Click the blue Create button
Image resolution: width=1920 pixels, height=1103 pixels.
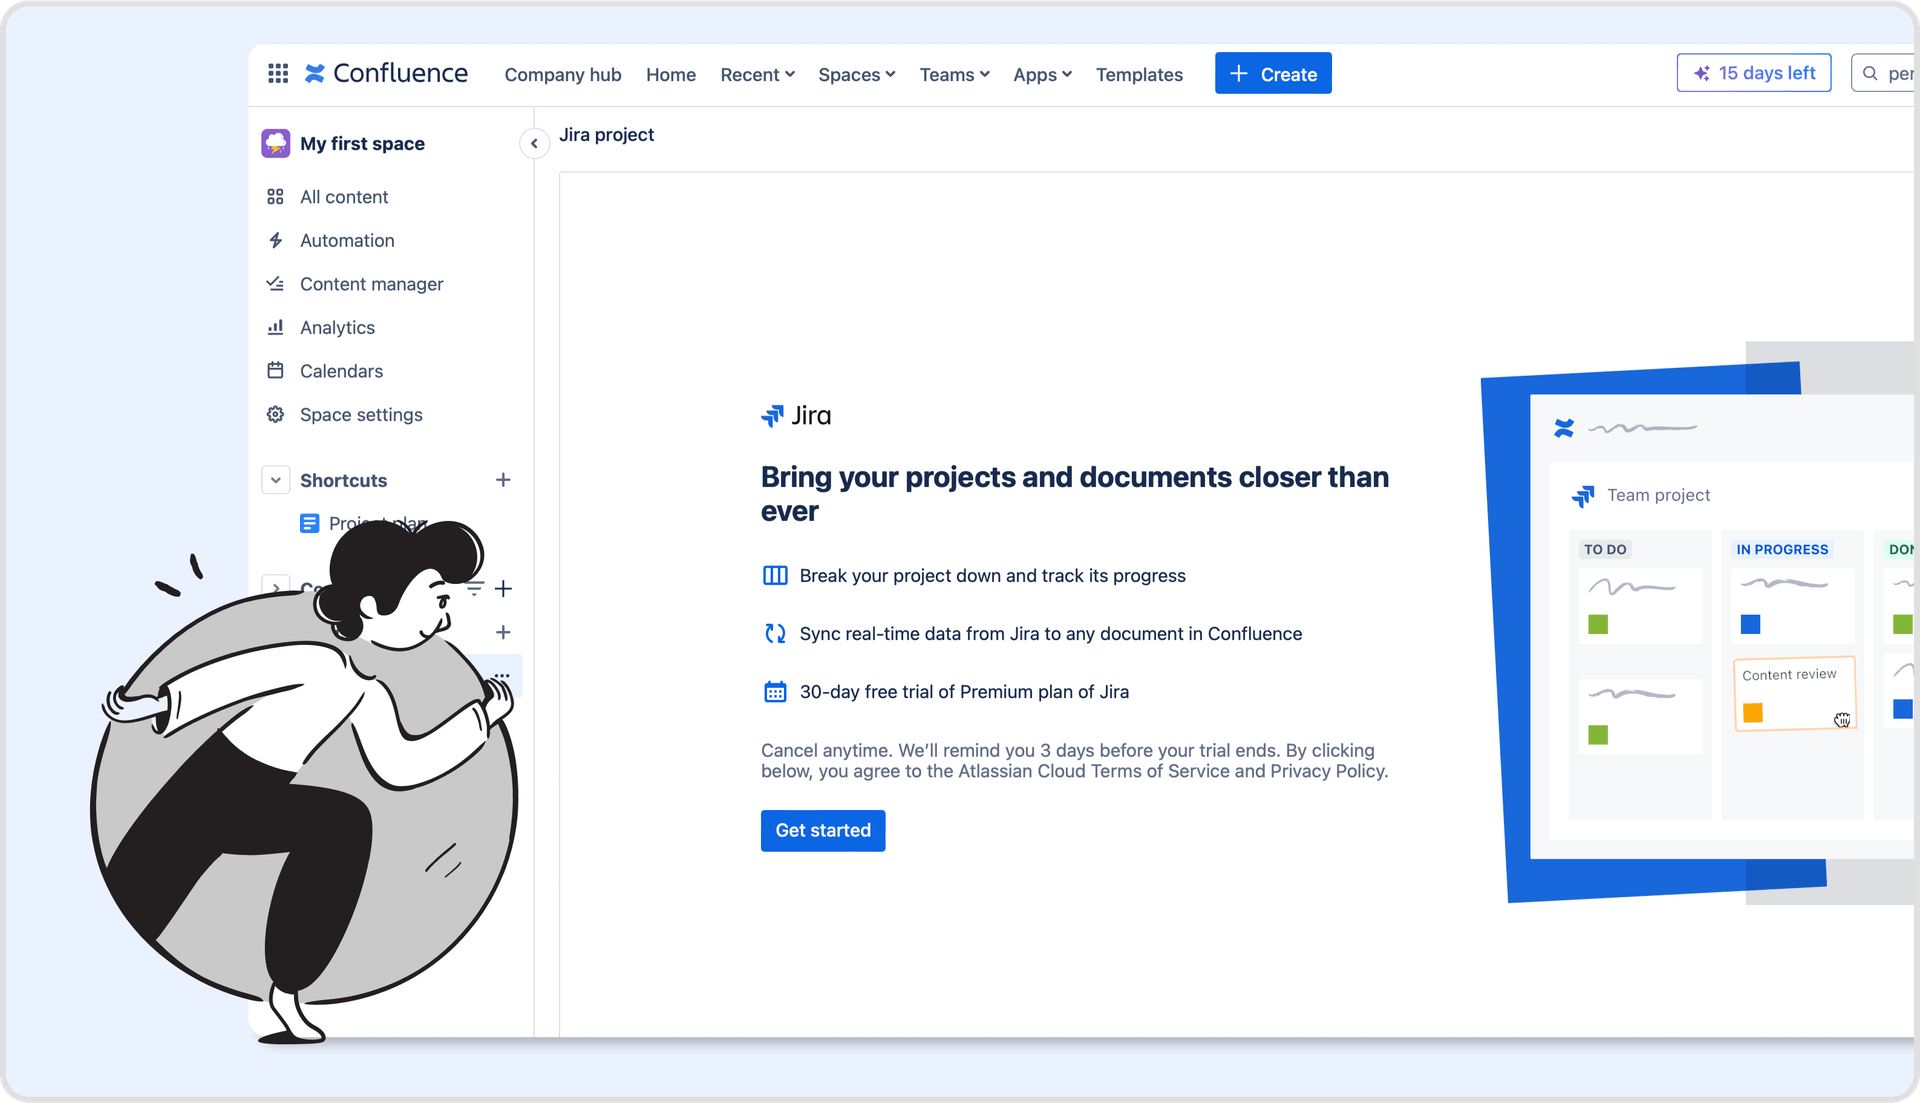click(x=1273, y=74)
